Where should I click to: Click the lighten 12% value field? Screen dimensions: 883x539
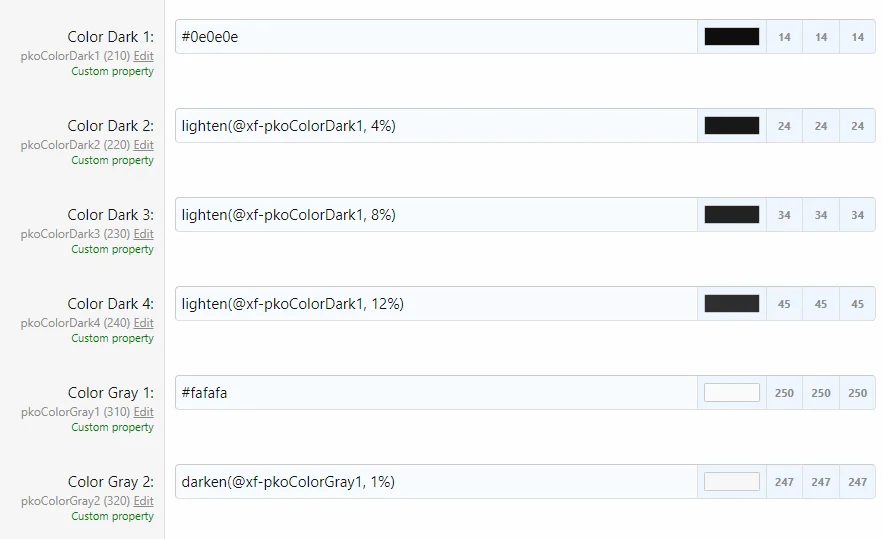(436, 304)
